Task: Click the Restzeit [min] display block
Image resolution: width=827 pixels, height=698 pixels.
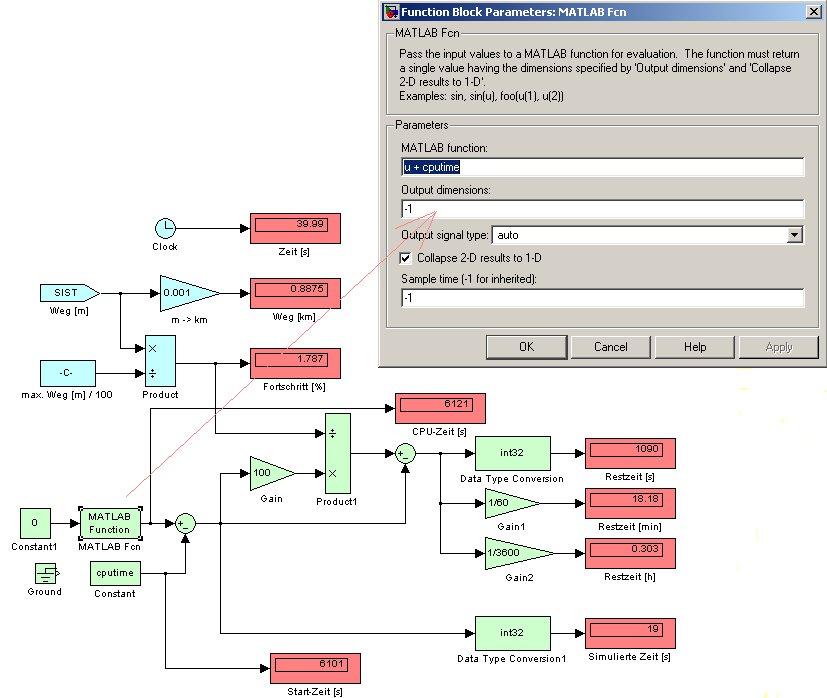Action: click(x=631, y=503)
